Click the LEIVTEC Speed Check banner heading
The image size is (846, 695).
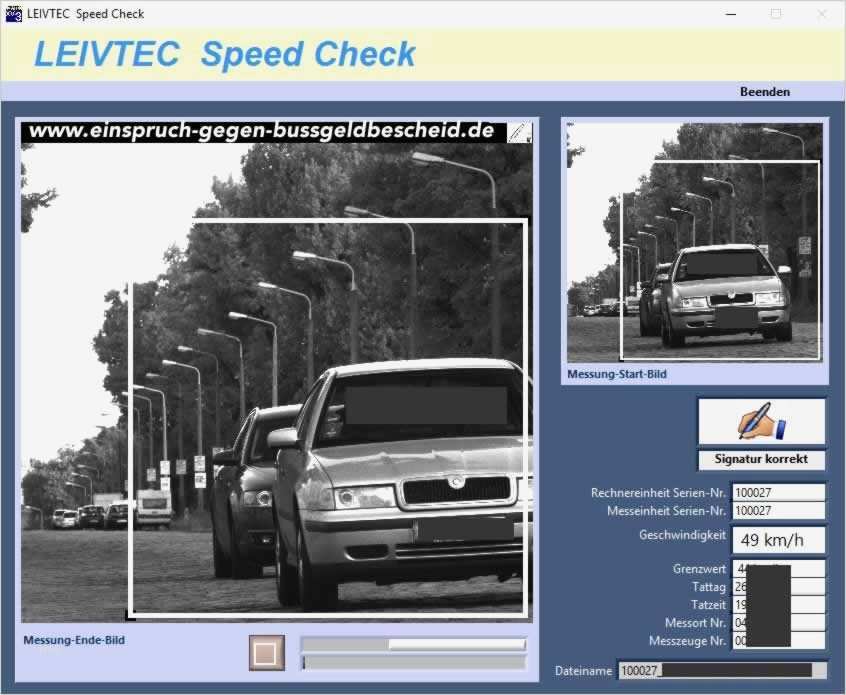(x=224, y=54)
